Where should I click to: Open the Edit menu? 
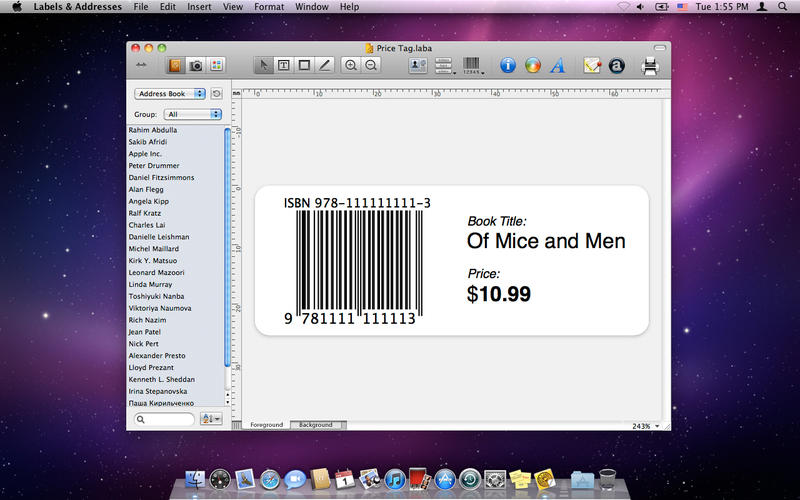[168, 7]
